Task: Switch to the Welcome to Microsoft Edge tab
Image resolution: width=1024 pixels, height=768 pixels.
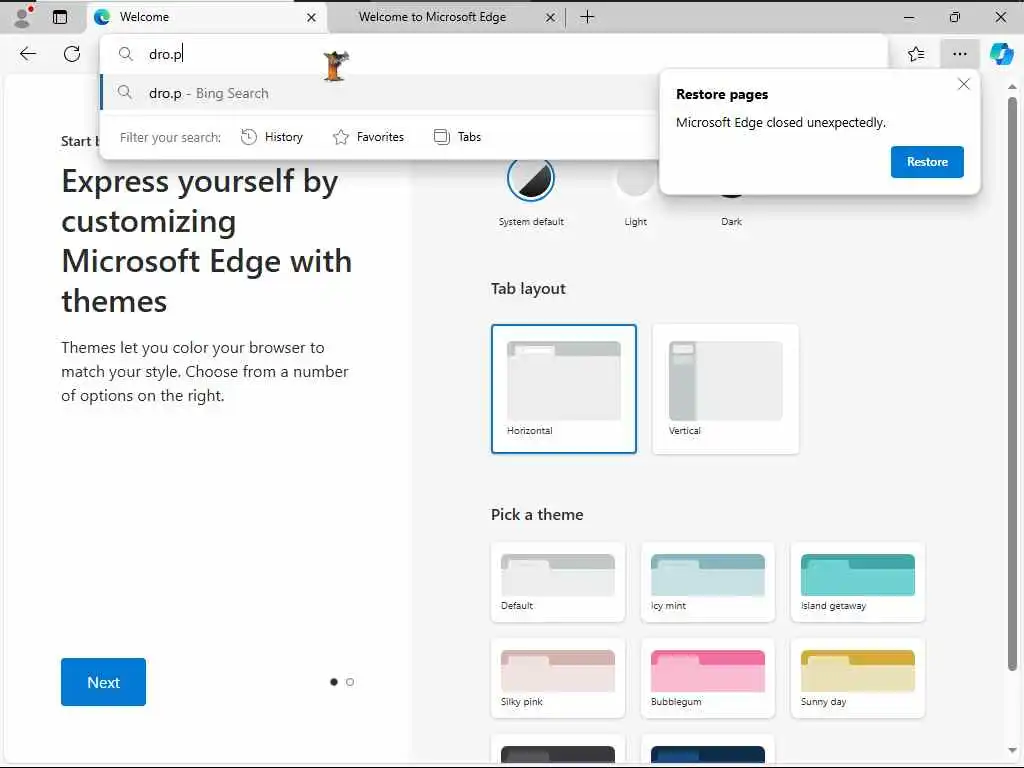Action: click(x=447, y=17)
